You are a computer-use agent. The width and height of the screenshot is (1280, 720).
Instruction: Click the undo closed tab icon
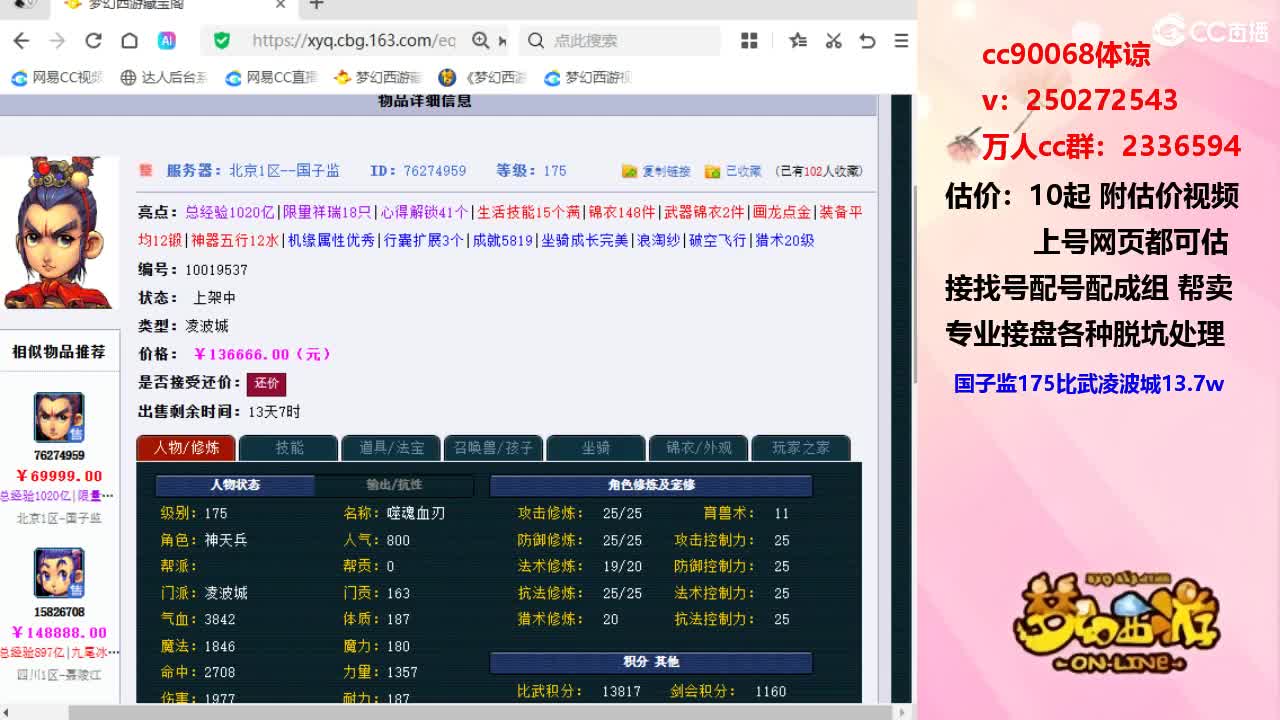(867, 41)
